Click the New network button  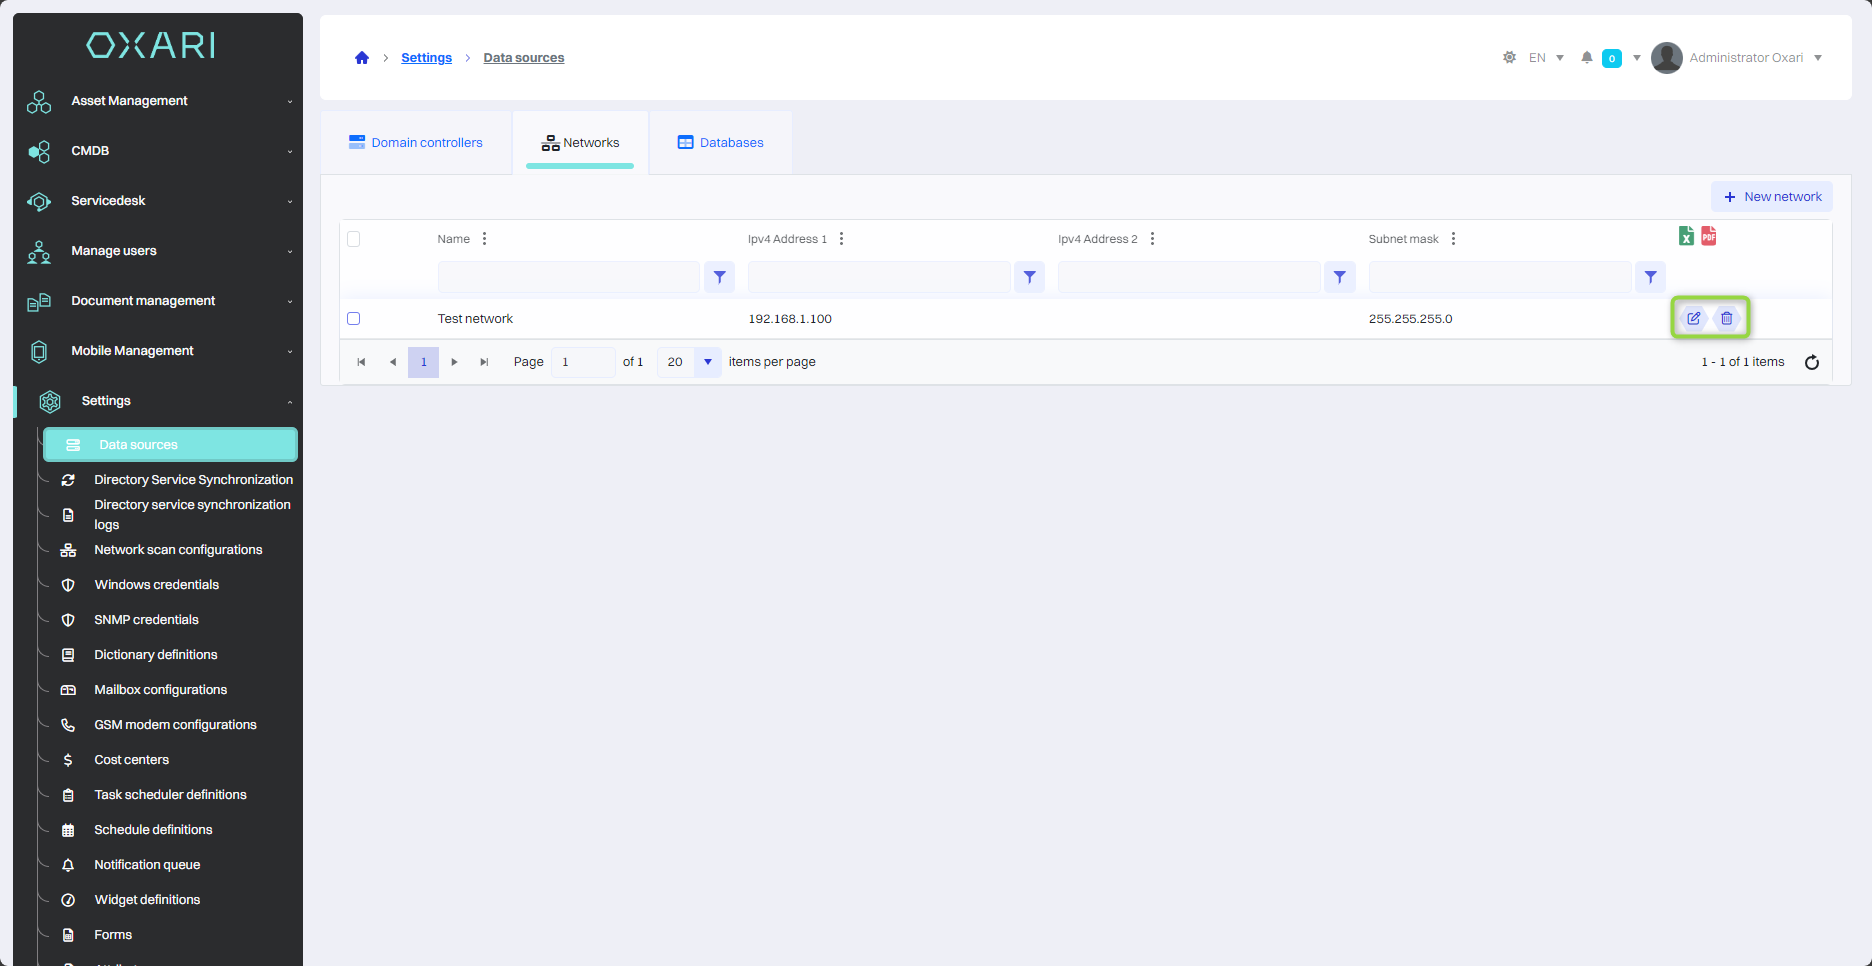click(x=1772, y=197)
